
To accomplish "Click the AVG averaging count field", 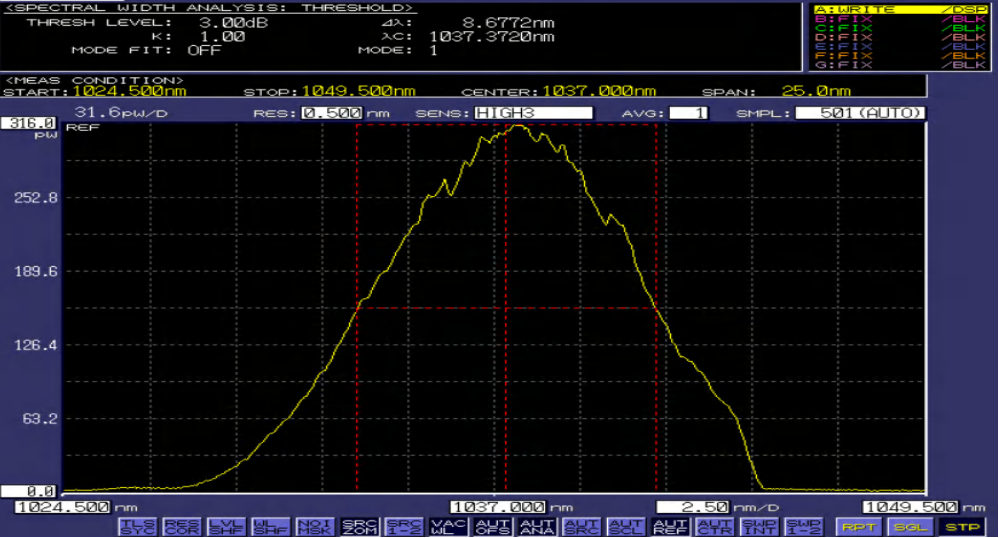I will click(688, 113).
